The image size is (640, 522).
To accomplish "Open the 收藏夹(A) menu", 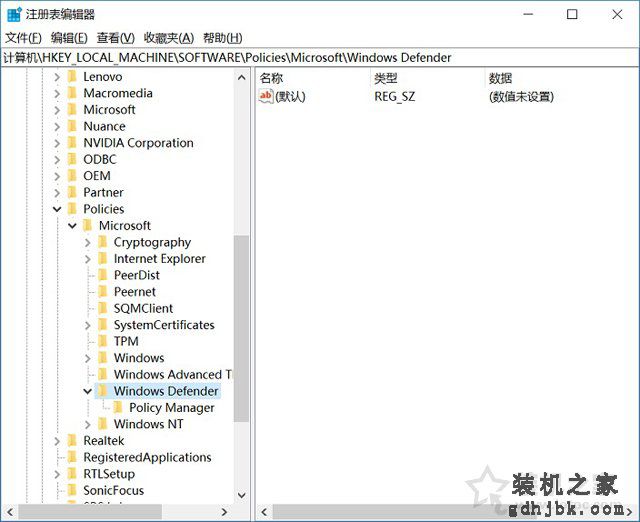I will click(169, 38).
